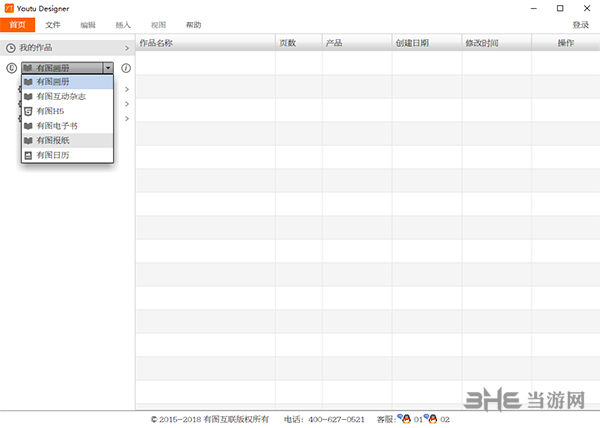
Task: Click the Youtu Designer app logo icon
Action: 9,8
